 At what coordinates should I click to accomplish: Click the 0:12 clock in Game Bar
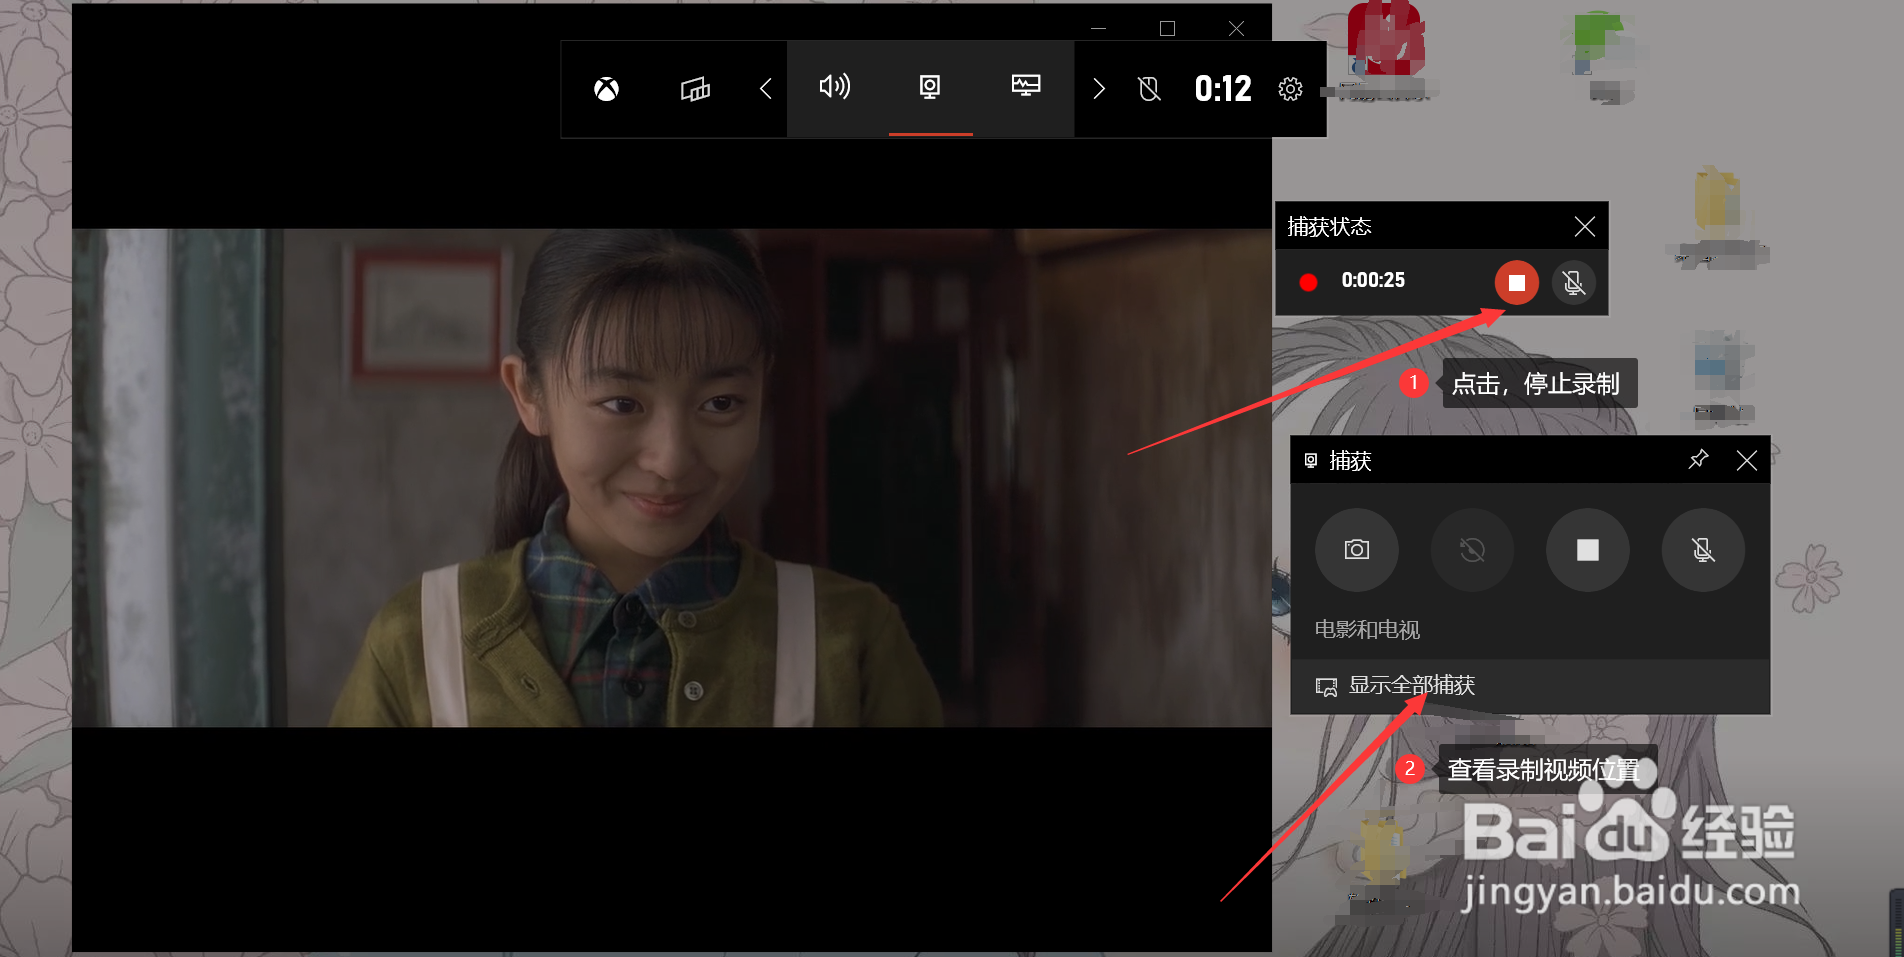pyautogui.click(x=1223, y=89)
